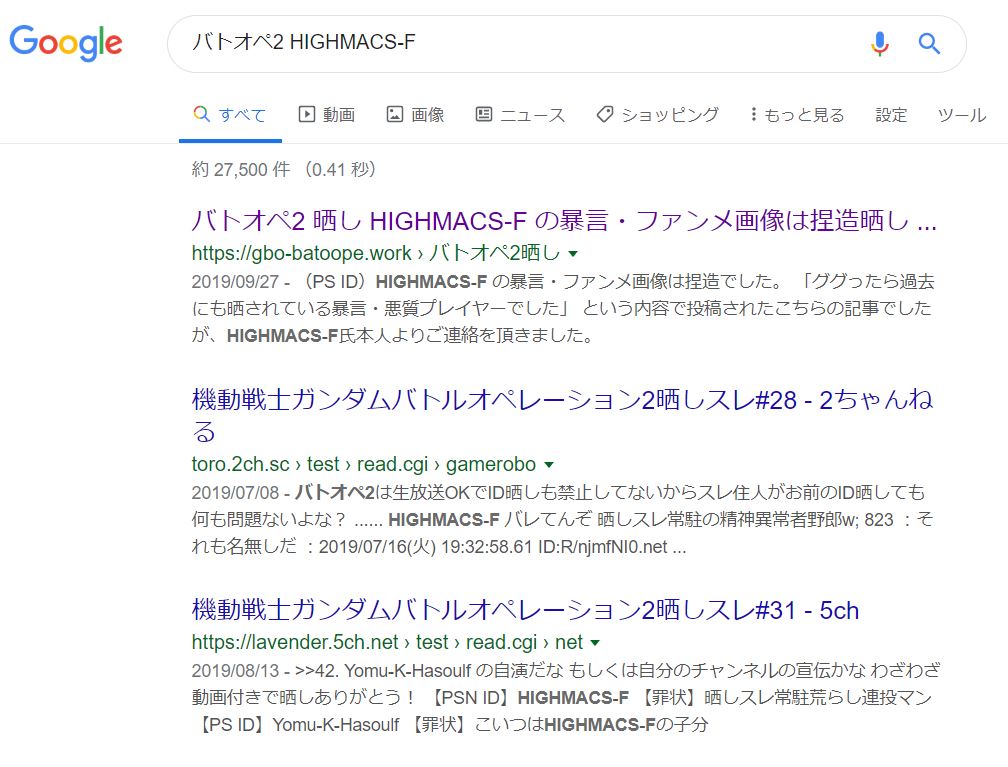Click the 2019/08/13 snippet text

click(x=566, y=698)
